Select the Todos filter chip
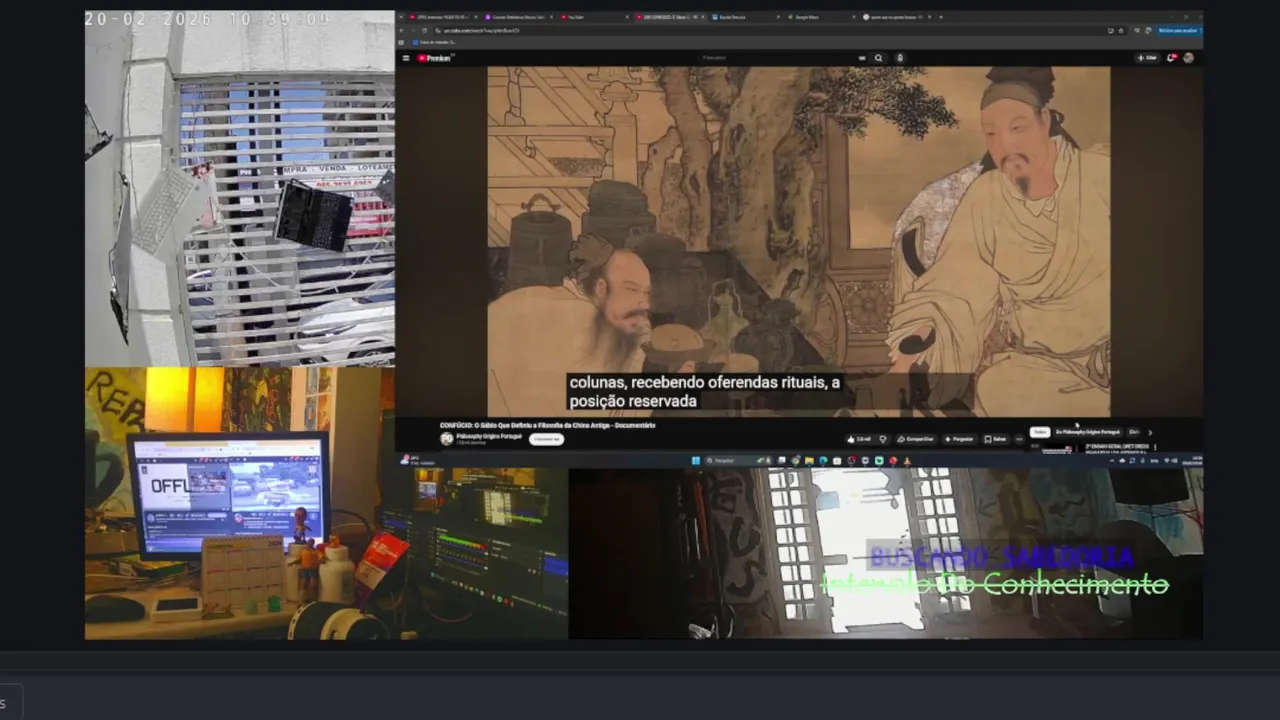 tap(1040, 432)
